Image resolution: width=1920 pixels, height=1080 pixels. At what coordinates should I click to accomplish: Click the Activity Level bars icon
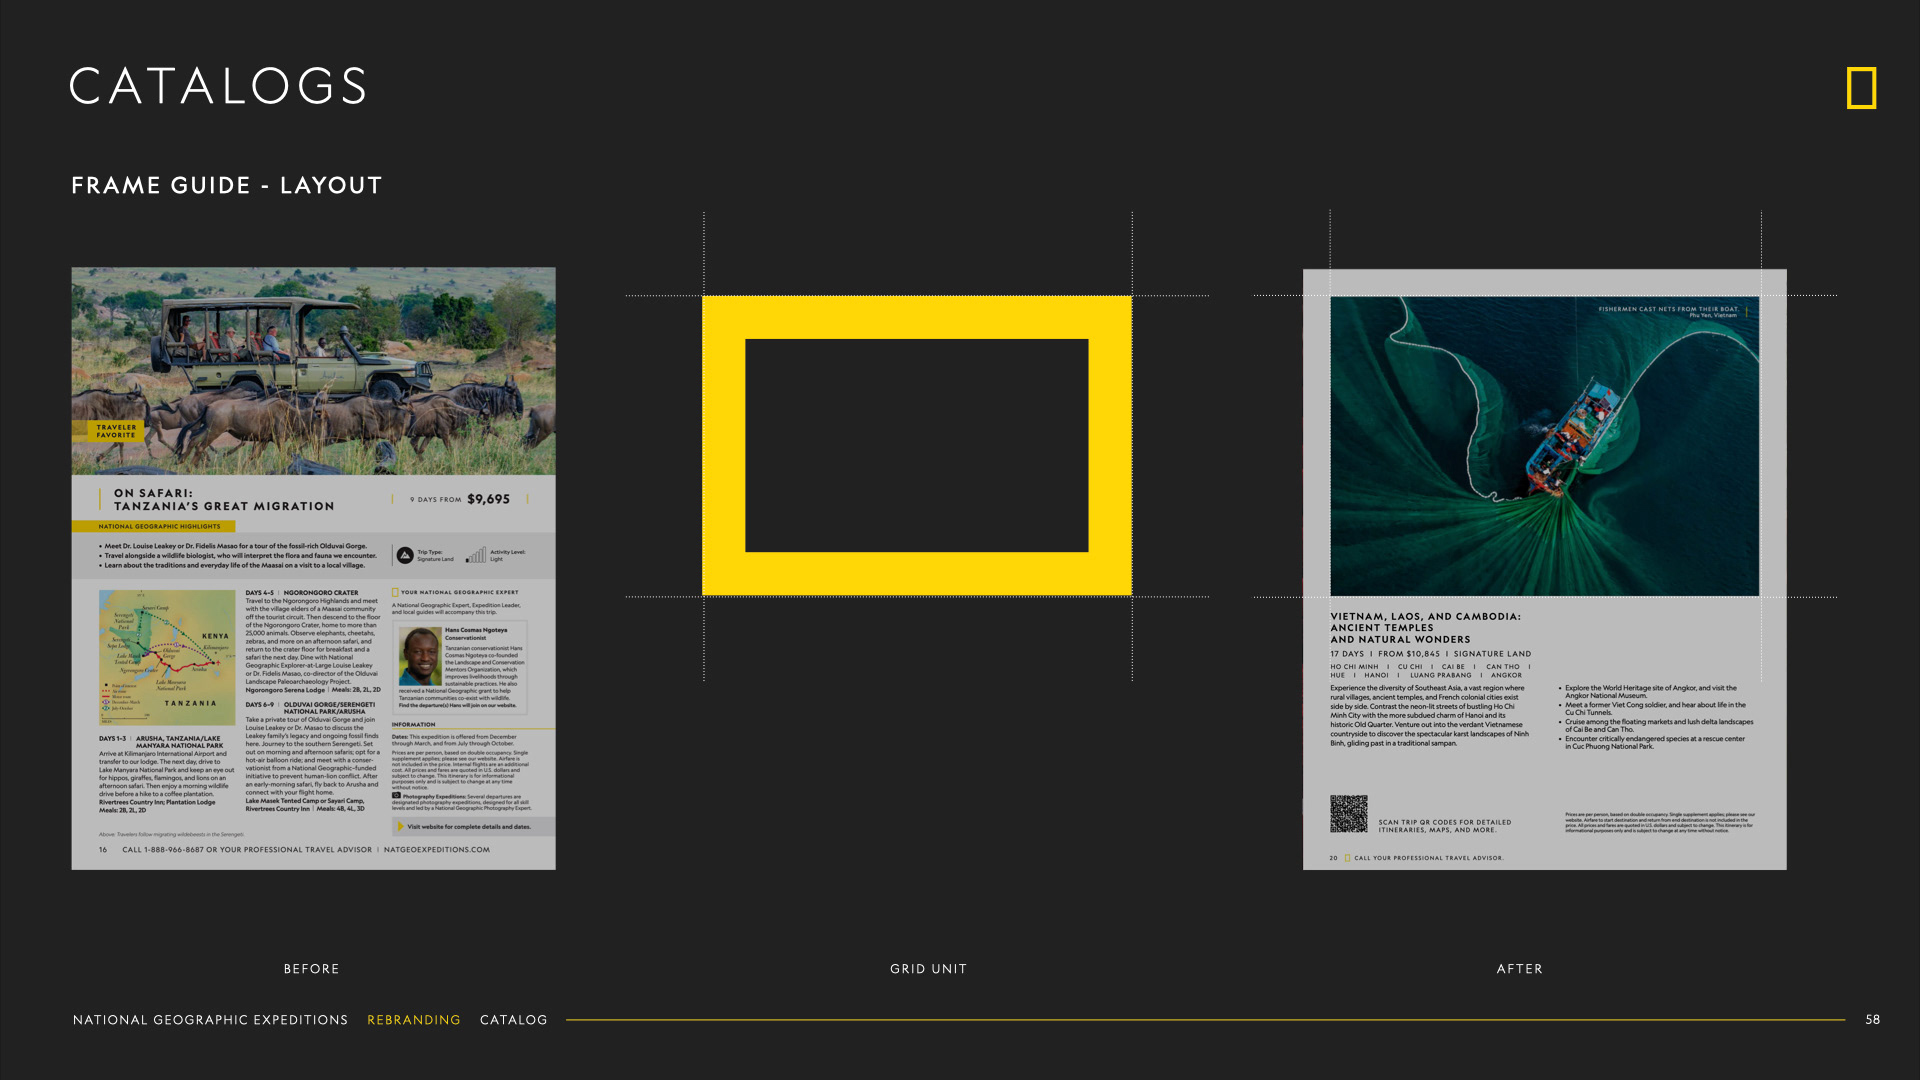[476, 555]
